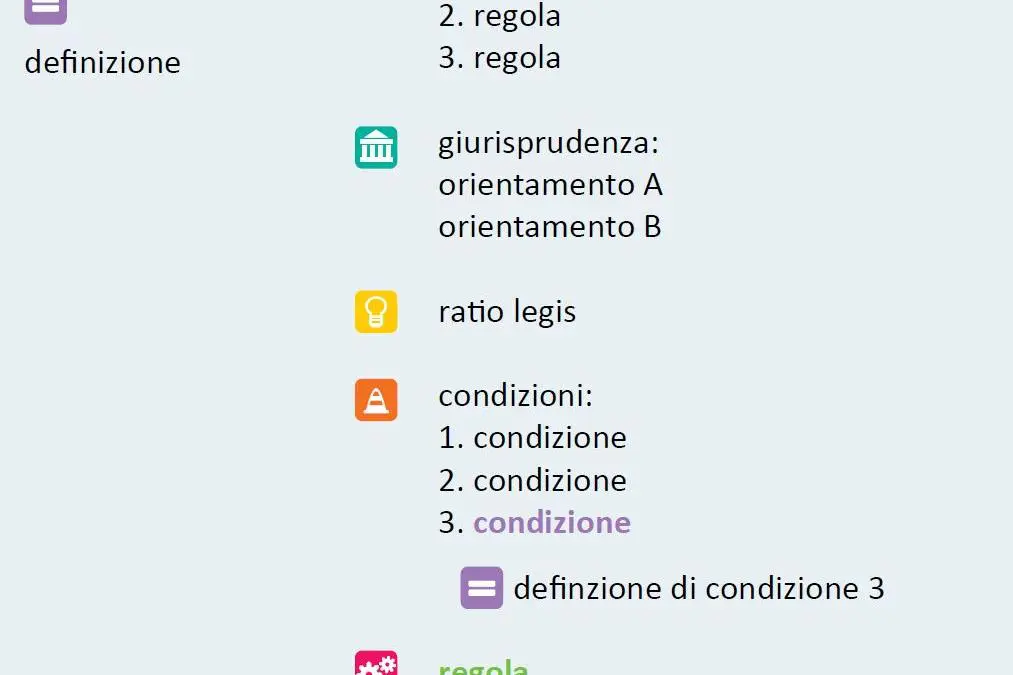The image size is (1013, 675).
Task: Click the condizioni: heading
Action: [516, 395]
